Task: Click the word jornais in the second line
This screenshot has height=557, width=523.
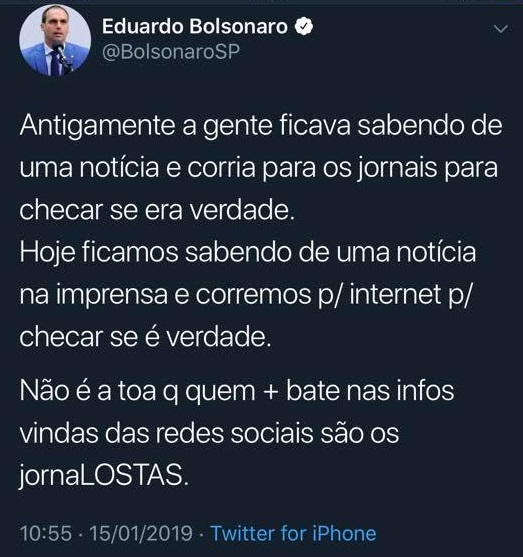Action: [x=397, y=169]
